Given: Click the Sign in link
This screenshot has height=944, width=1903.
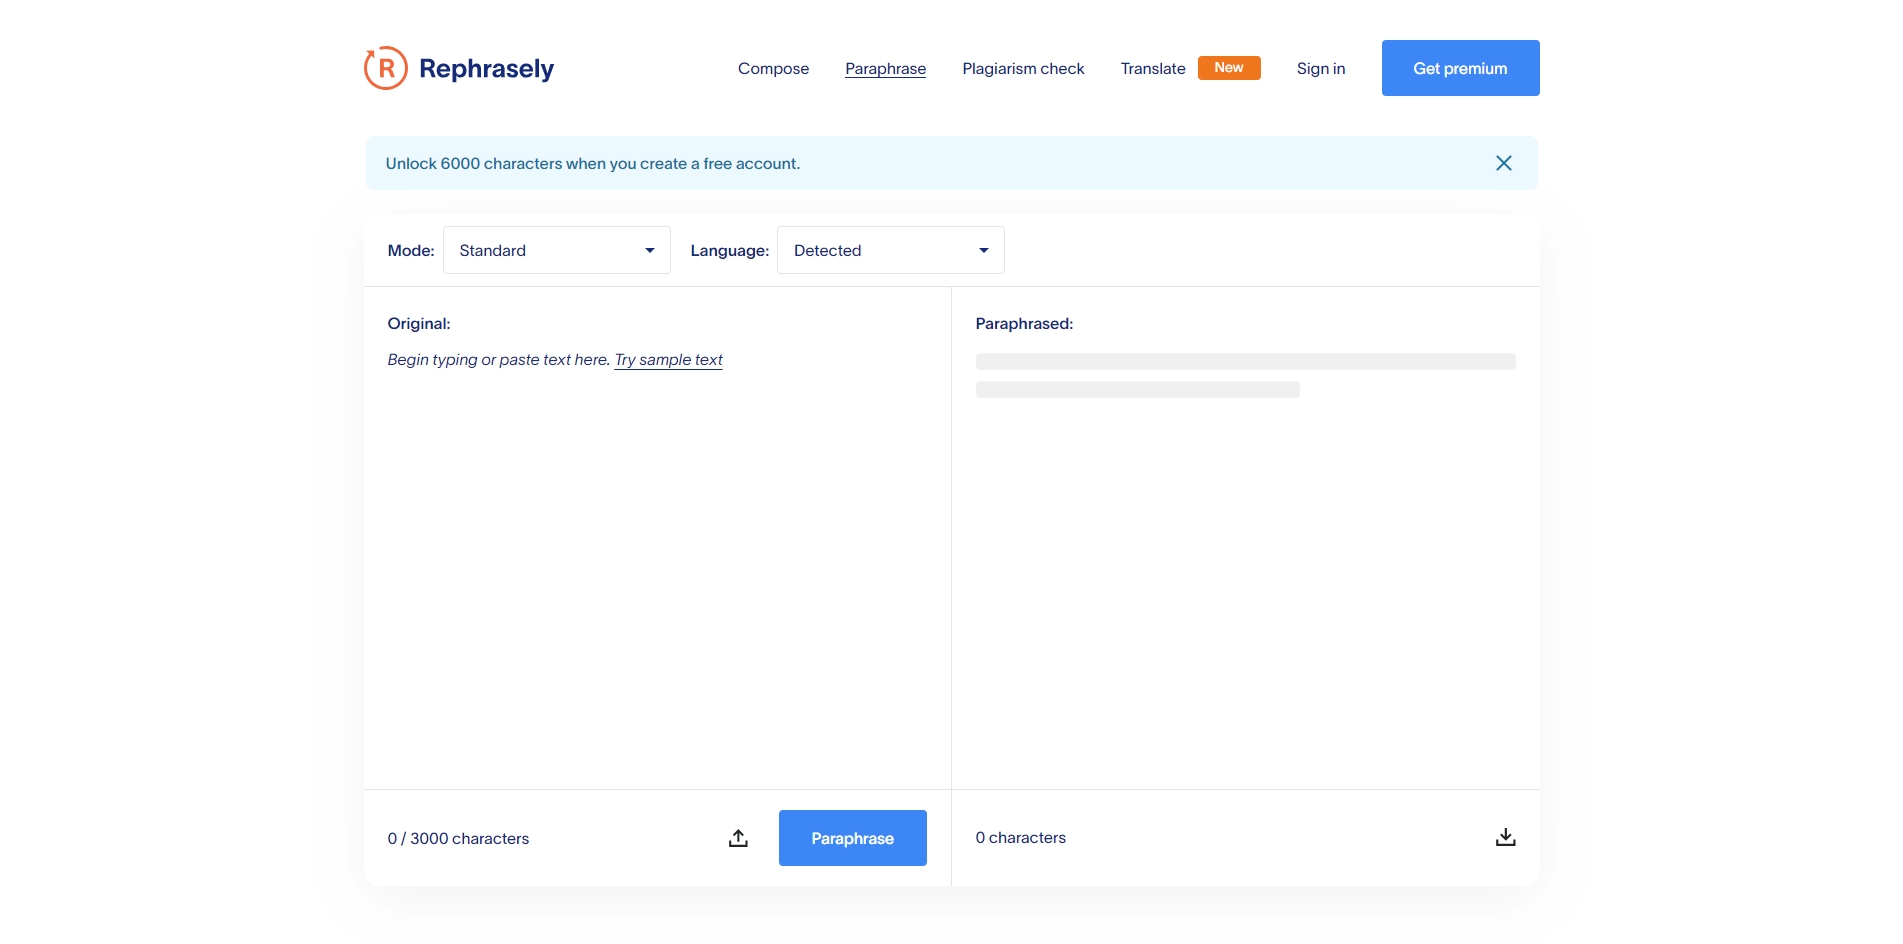Looking at the screenshot, I should coord(1320,68).
